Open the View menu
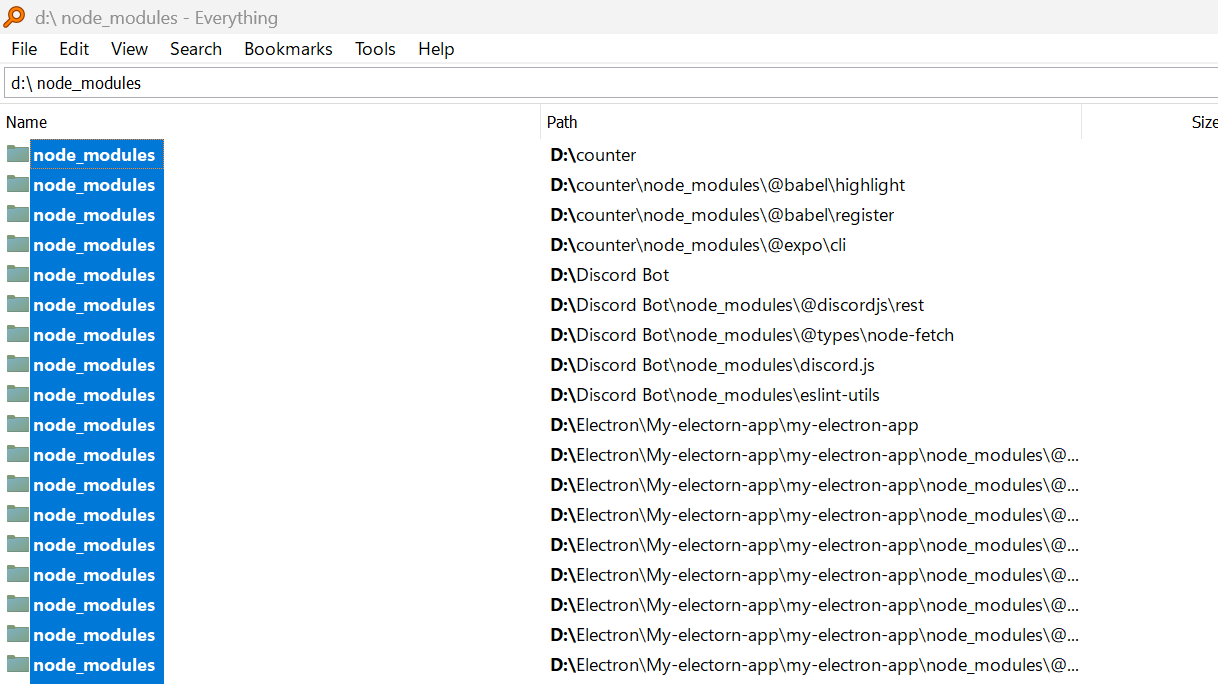 pyautogui.click(x=130, y=49)
